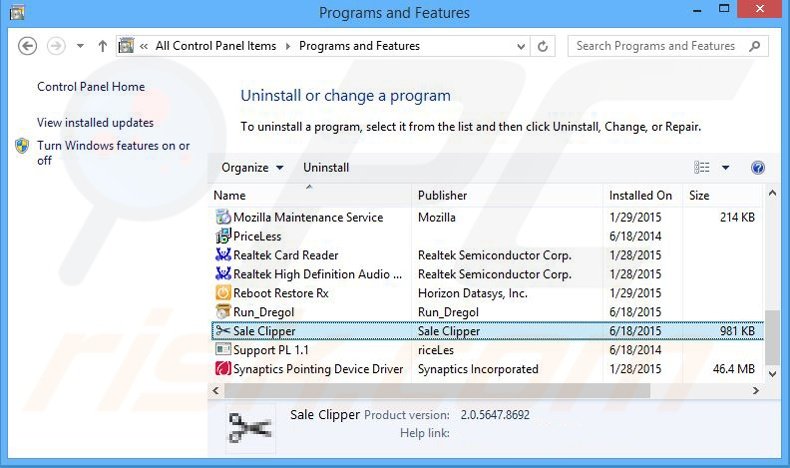Screen dimensions: 790x468
Task: Select Synaptics Pointing Device Driver icon
Action: click(223, 368)
